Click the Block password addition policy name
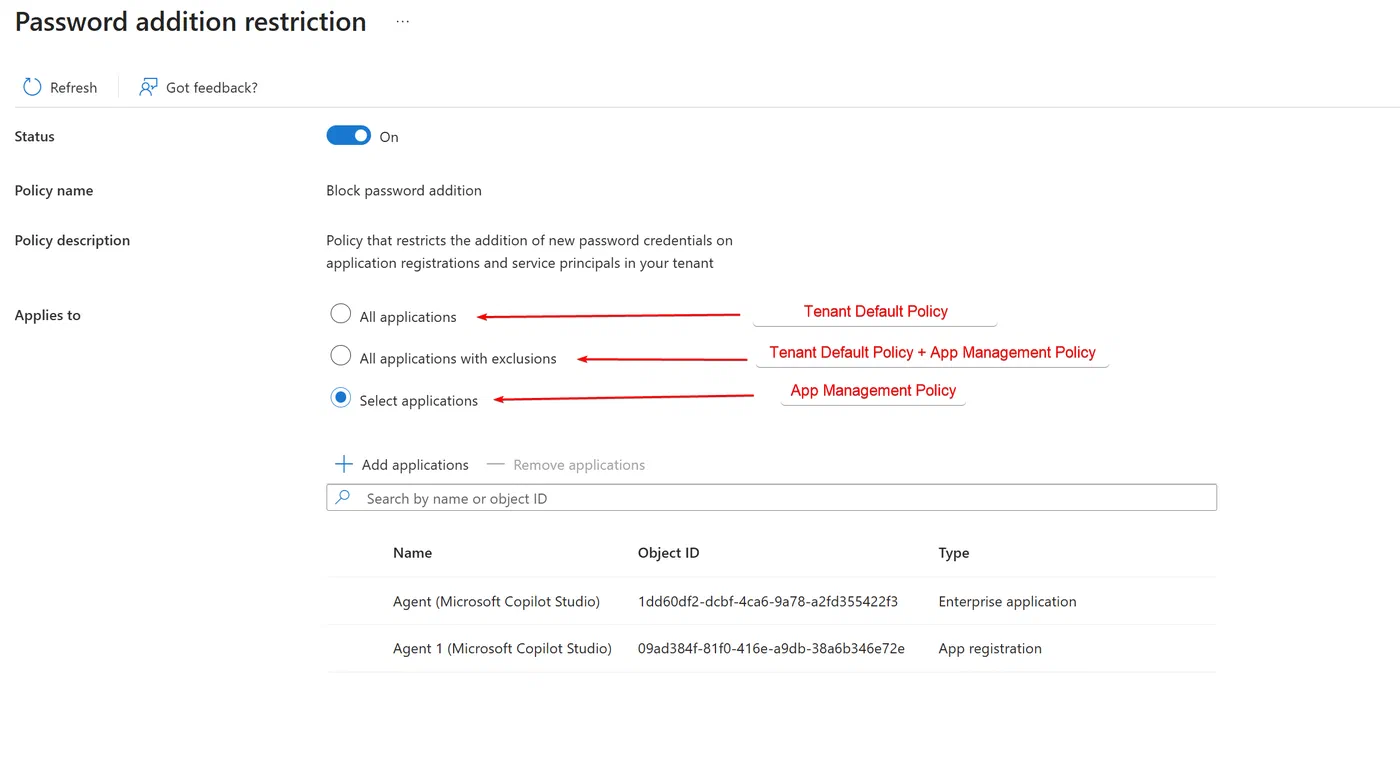 click(x=404, y=191)
